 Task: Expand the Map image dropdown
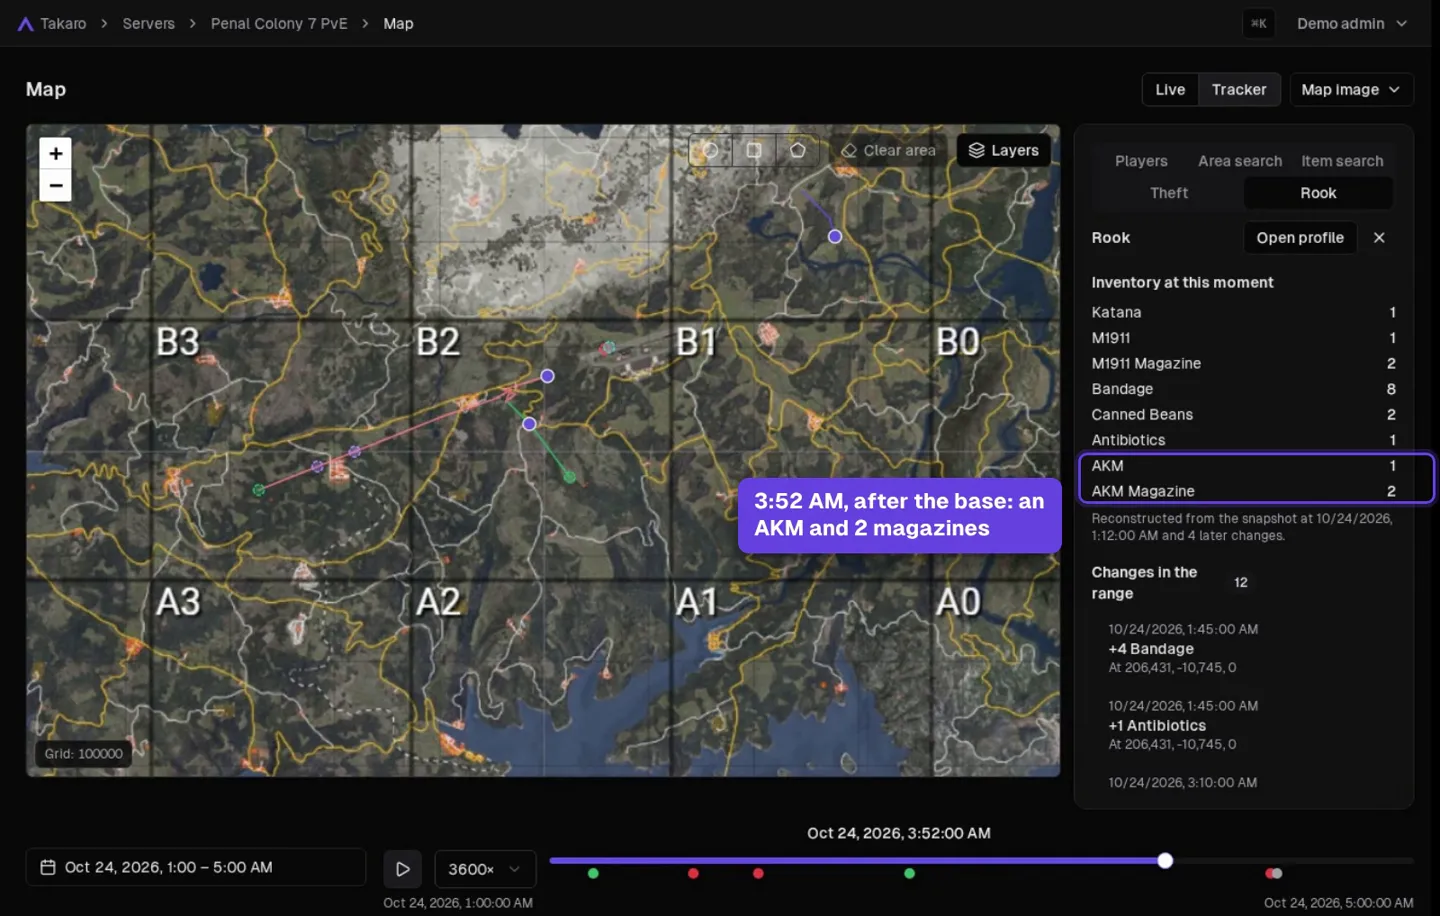tap(1351, 89)
